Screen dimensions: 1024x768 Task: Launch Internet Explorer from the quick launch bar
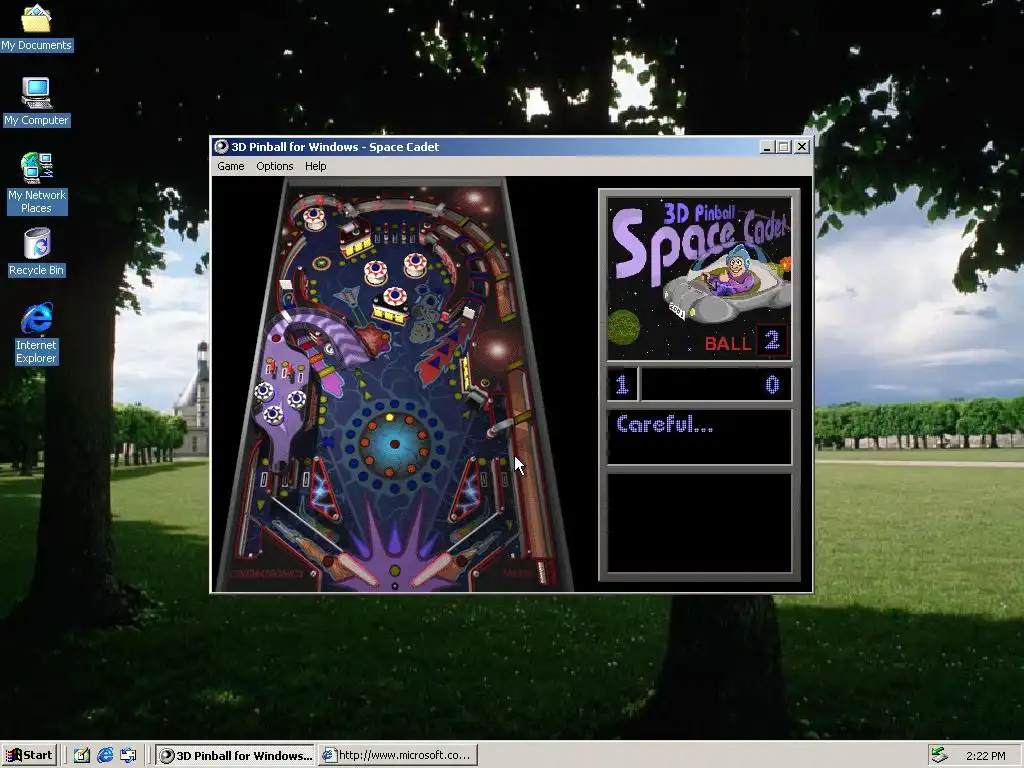[x=105, y=756]
